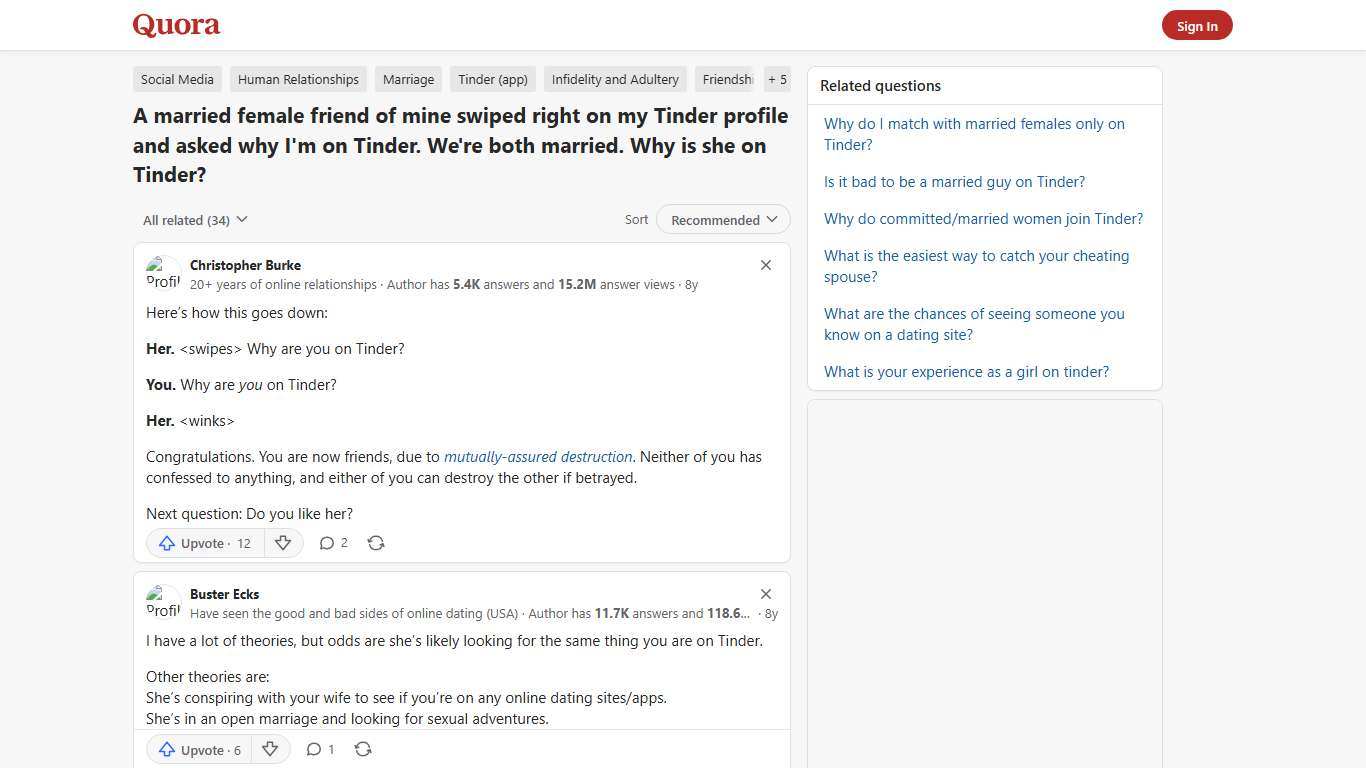Upvote Christopher Burke's answer
The width and height of the screenshot is (1366, 768).
click(x=203, y=543)
